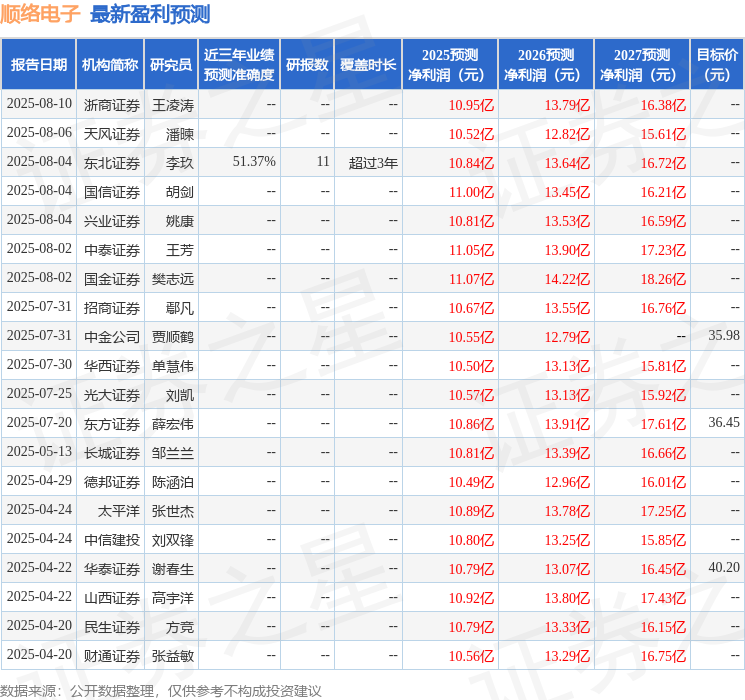Click researcher name 薛宏伟

(x=172, y=424)
